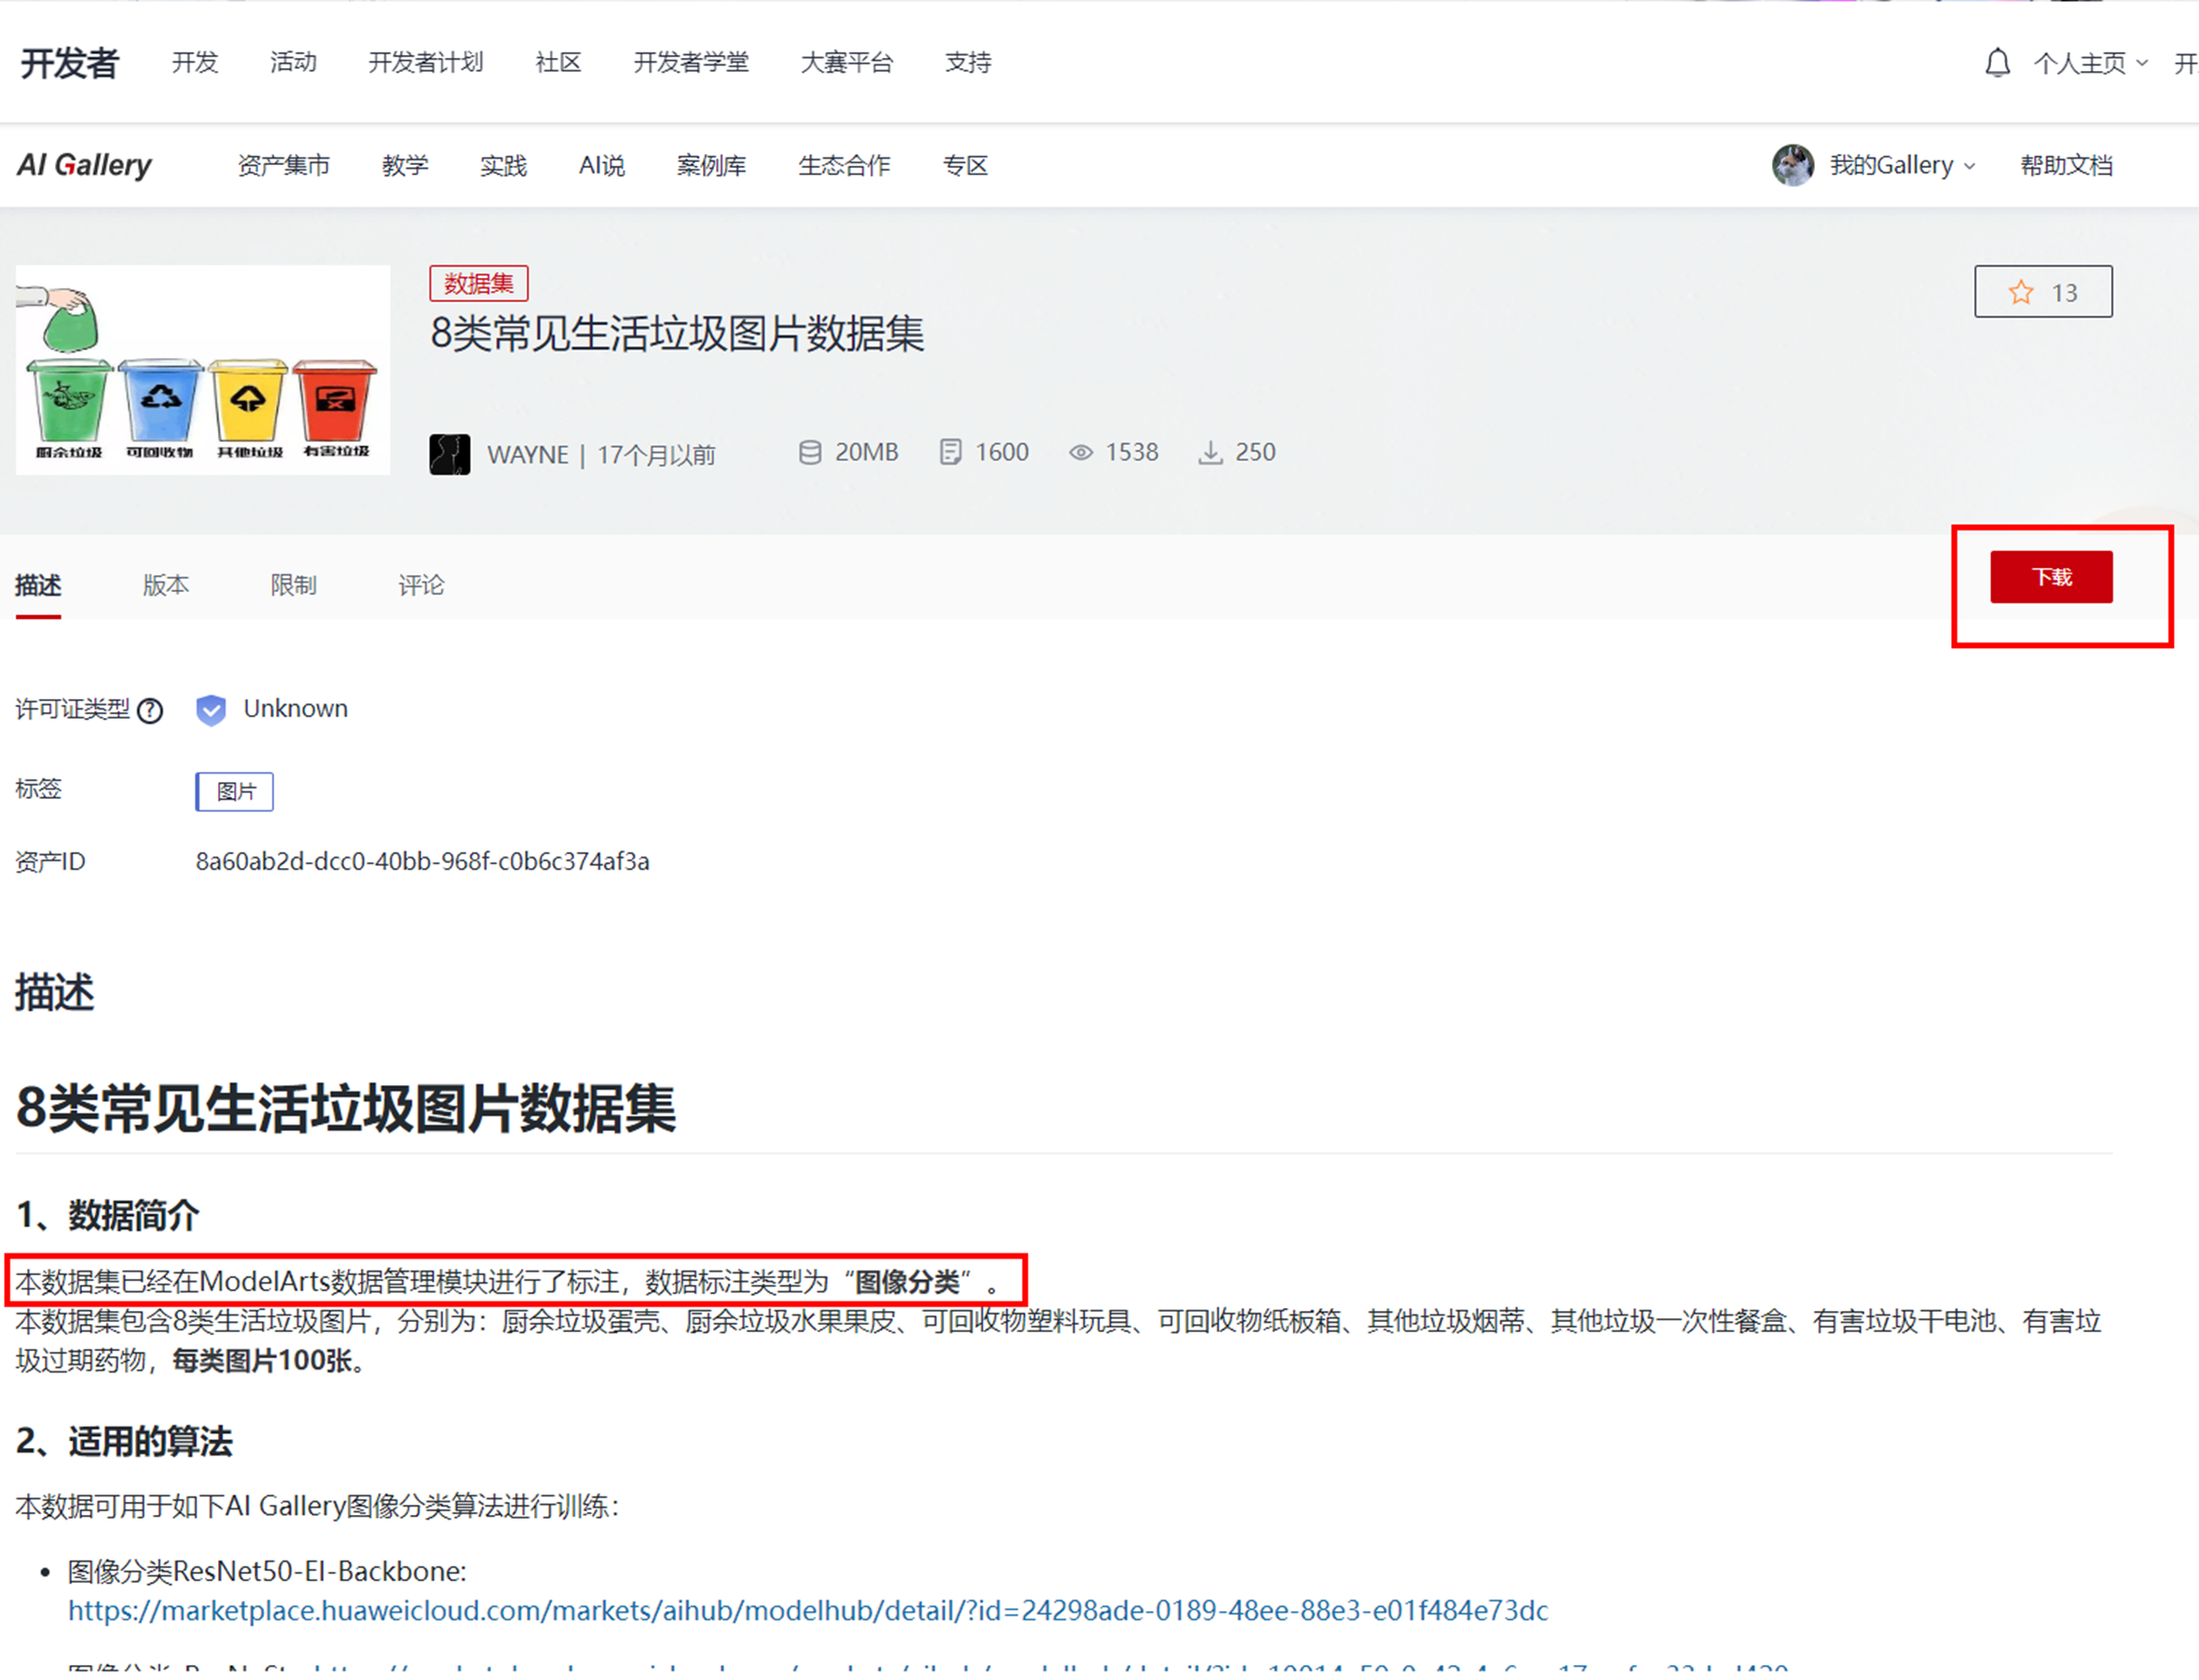Click the 图片 tag label
Viewport: 2199px width, 1680px height.
click(235, 791)
